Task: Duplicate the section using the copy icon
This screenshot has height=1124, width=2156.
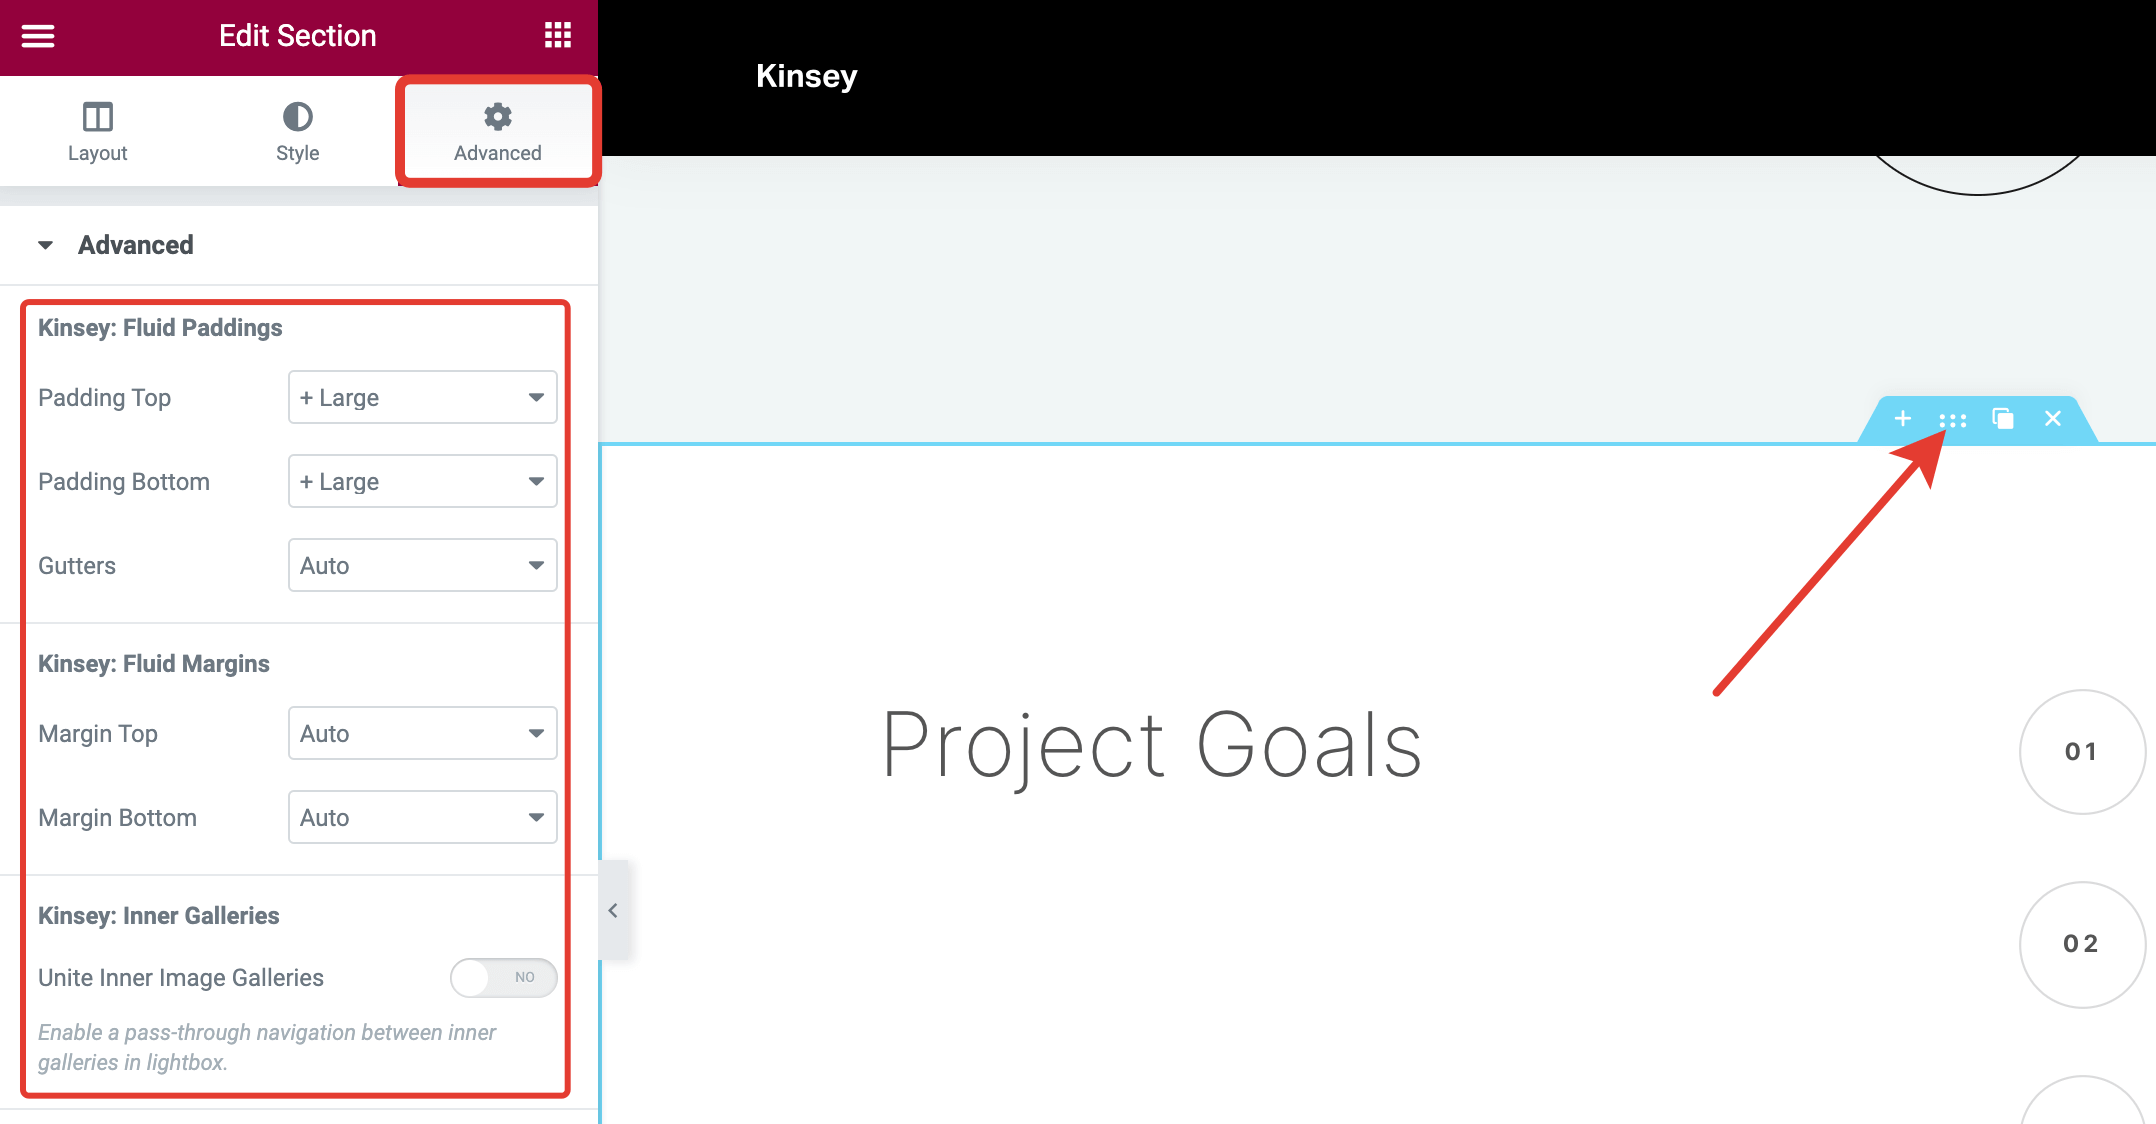Action: pos(2002,419)
